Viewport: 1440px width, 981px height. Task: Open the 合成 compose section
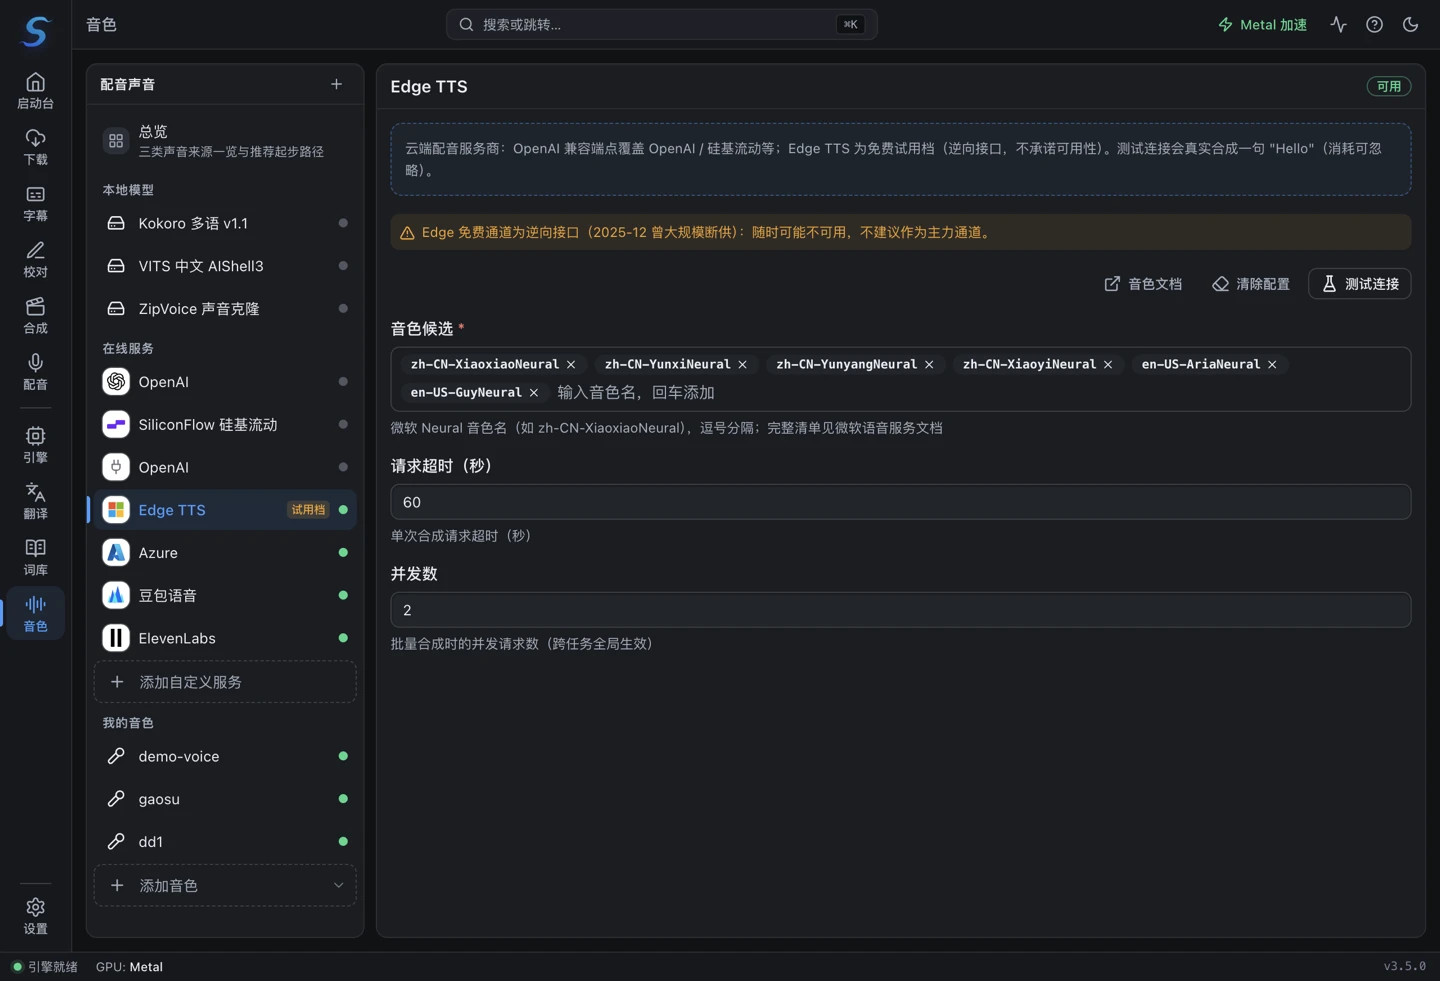[x=35, y=315]
